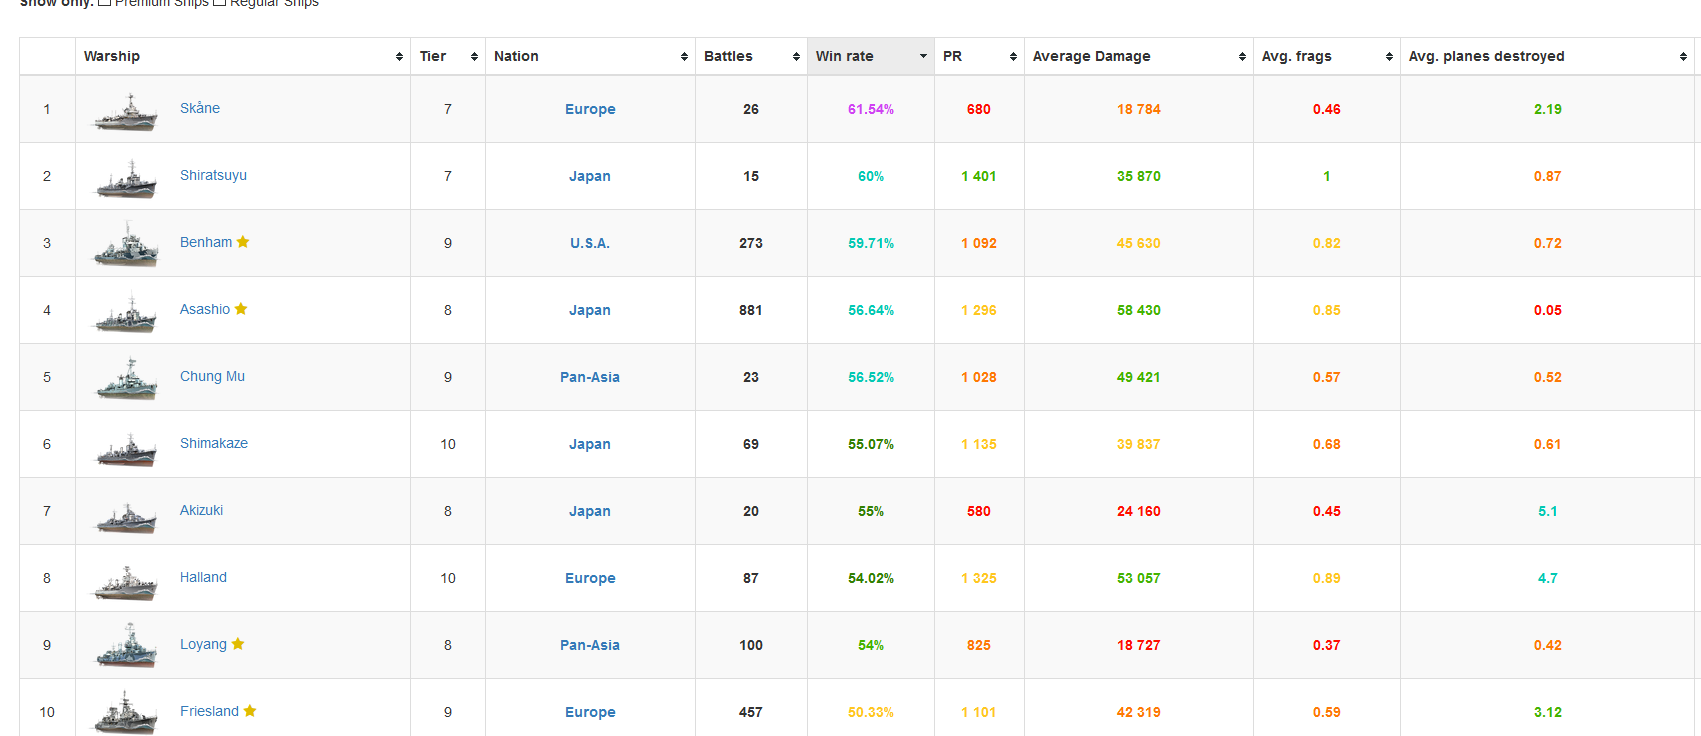
Task: Toggle the Premium Ships checkbox
Action: tap(104, 3)
